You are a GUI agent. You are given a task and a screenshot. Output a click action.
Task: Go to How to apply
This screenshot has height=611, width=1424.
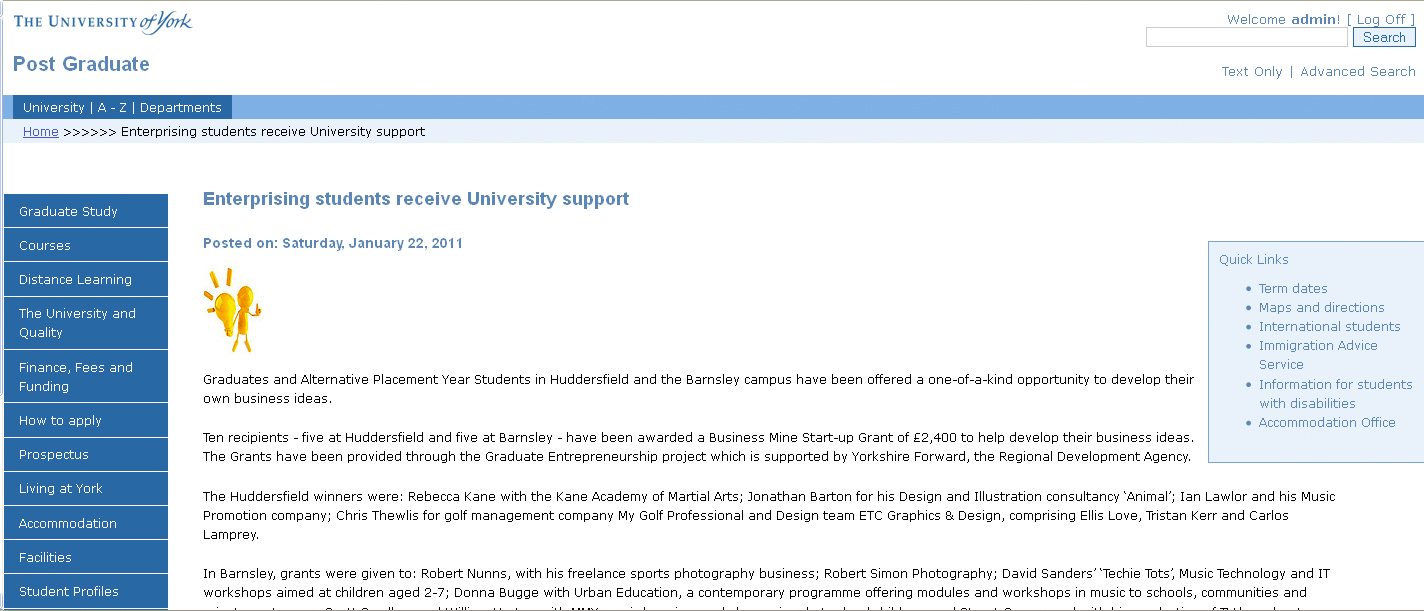(60, 421)
